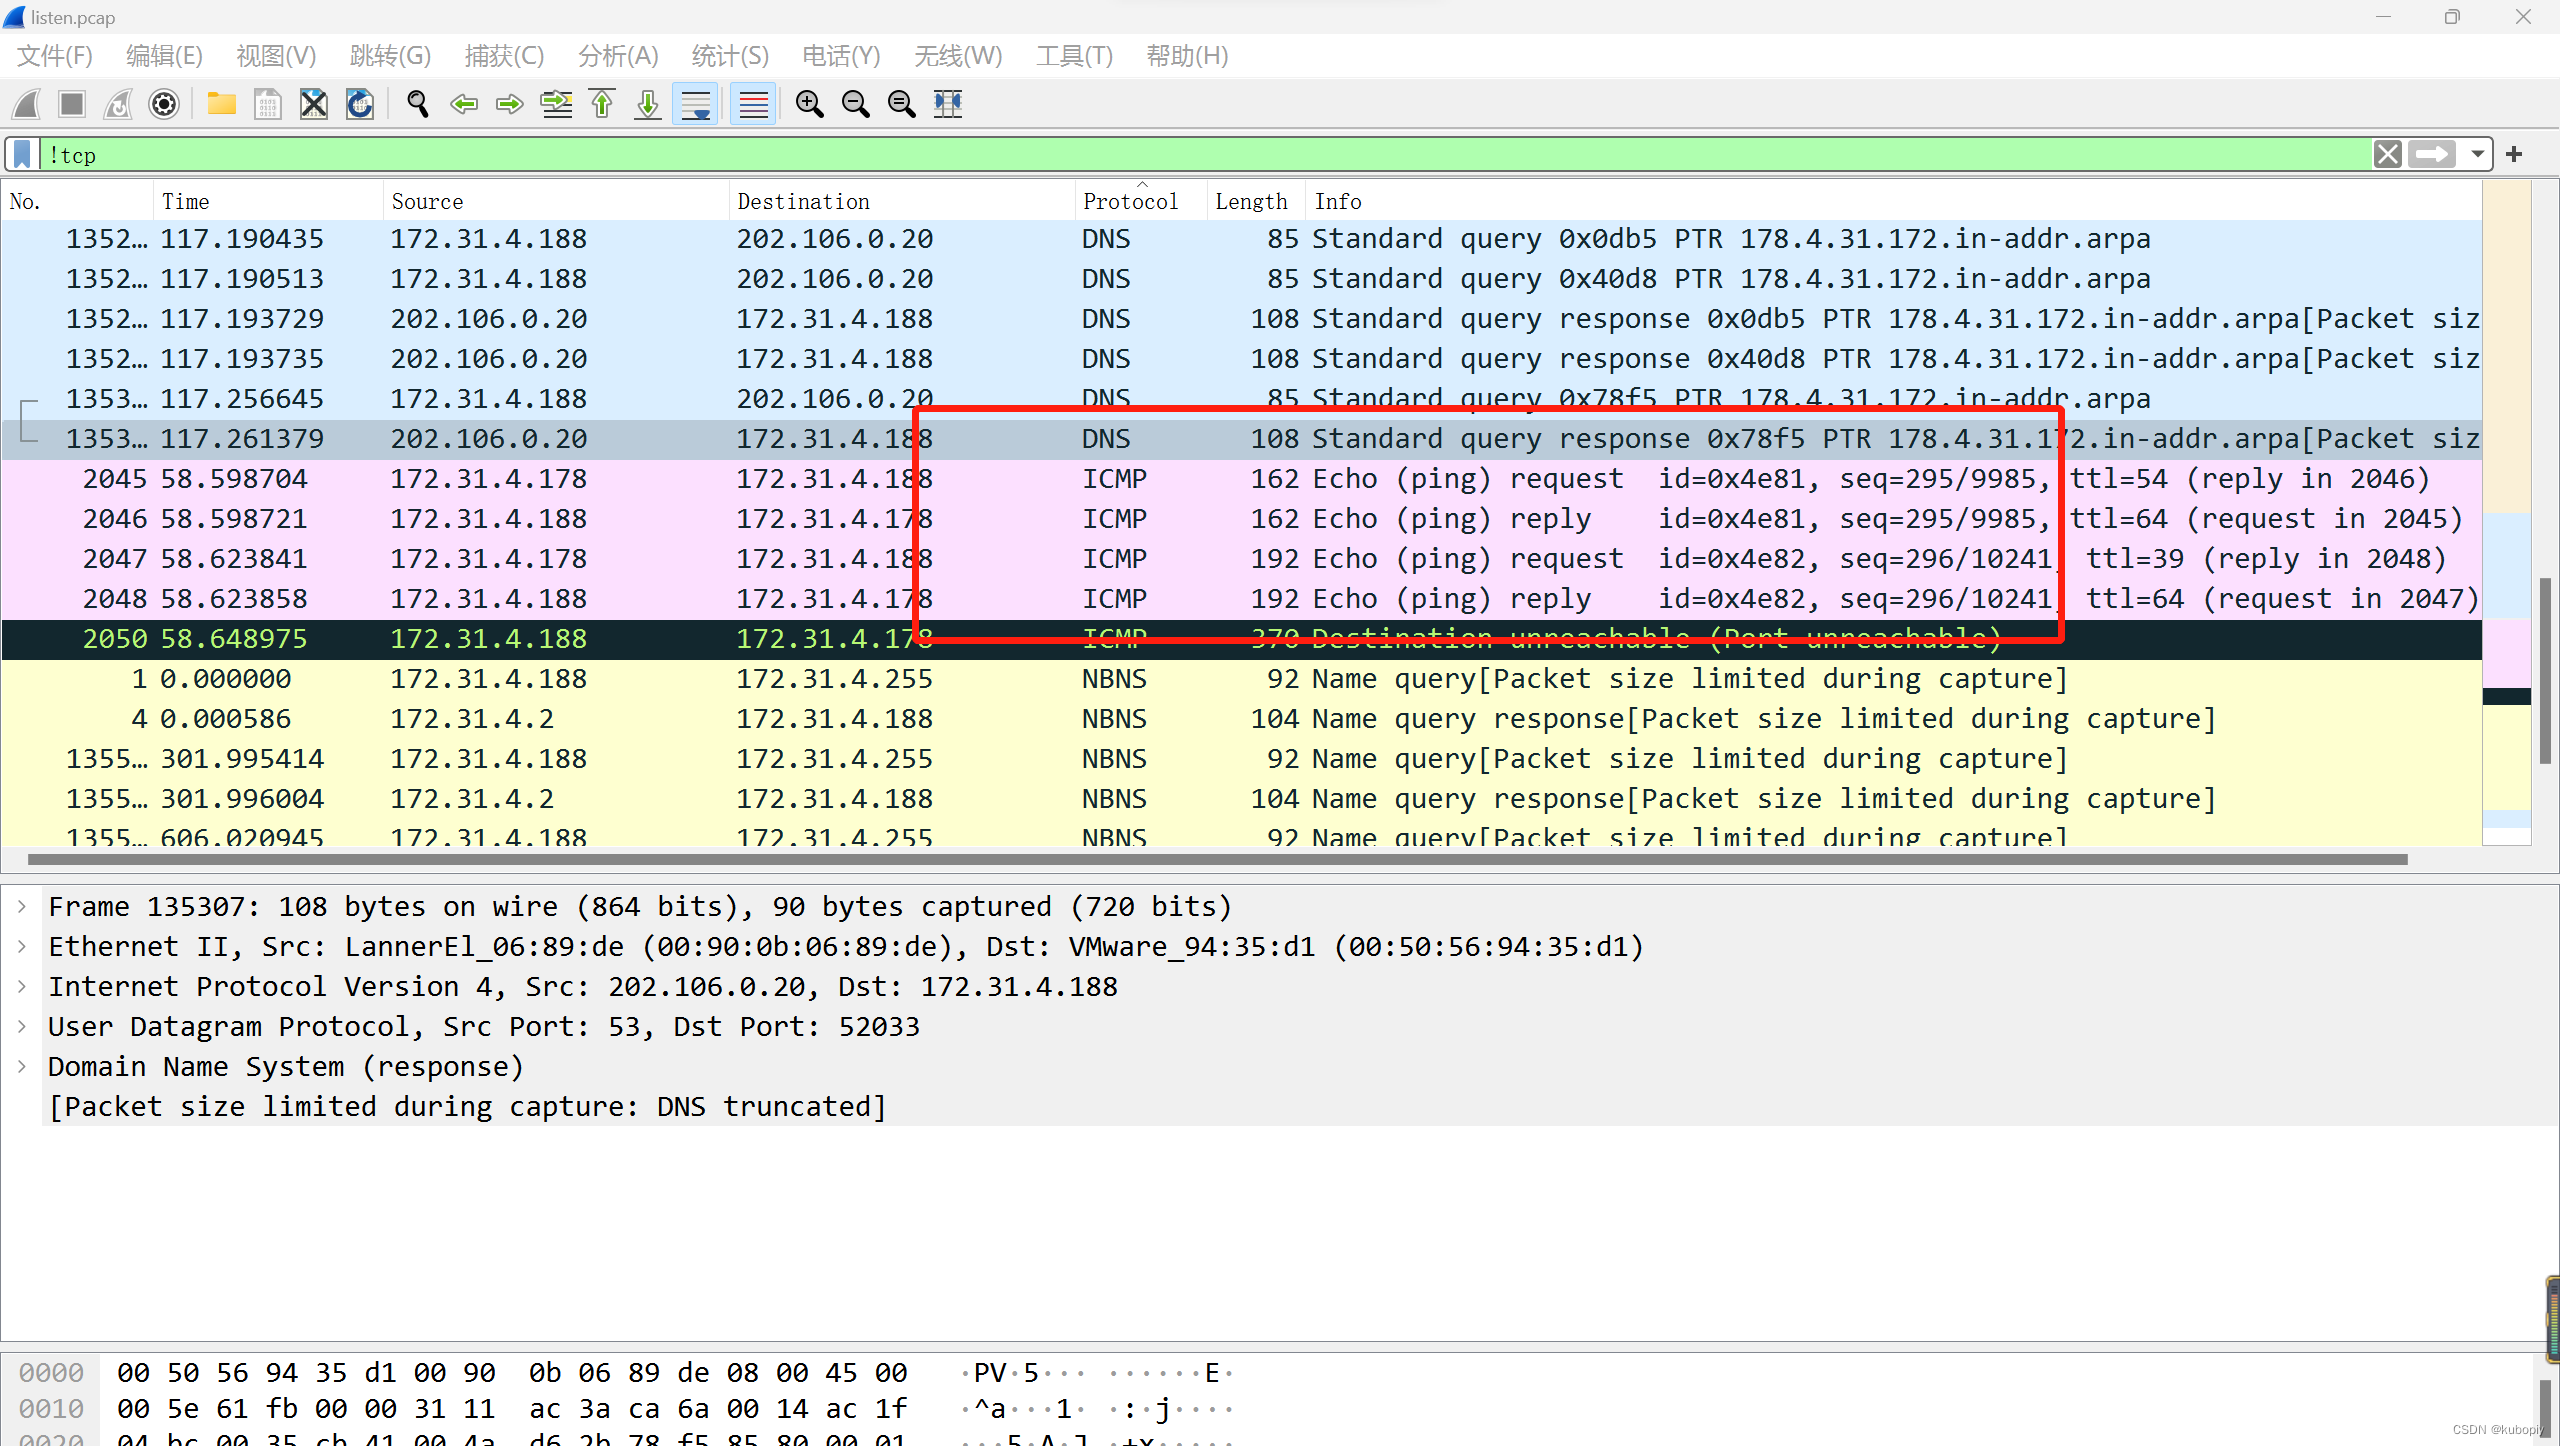2560x1446 pixels.
Task: Expand User Datagram Protocol details
Action: [x=22, y=1026]
